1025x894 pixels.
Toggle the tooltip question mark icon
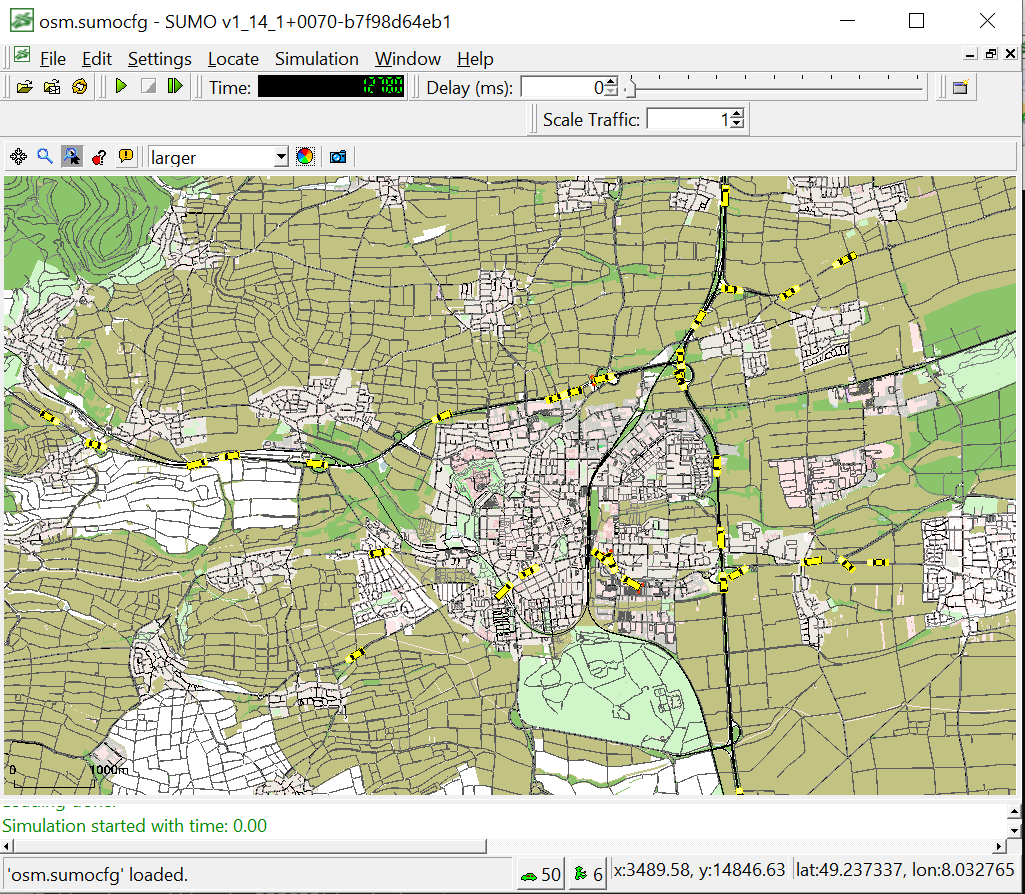(x=99, y=157)
